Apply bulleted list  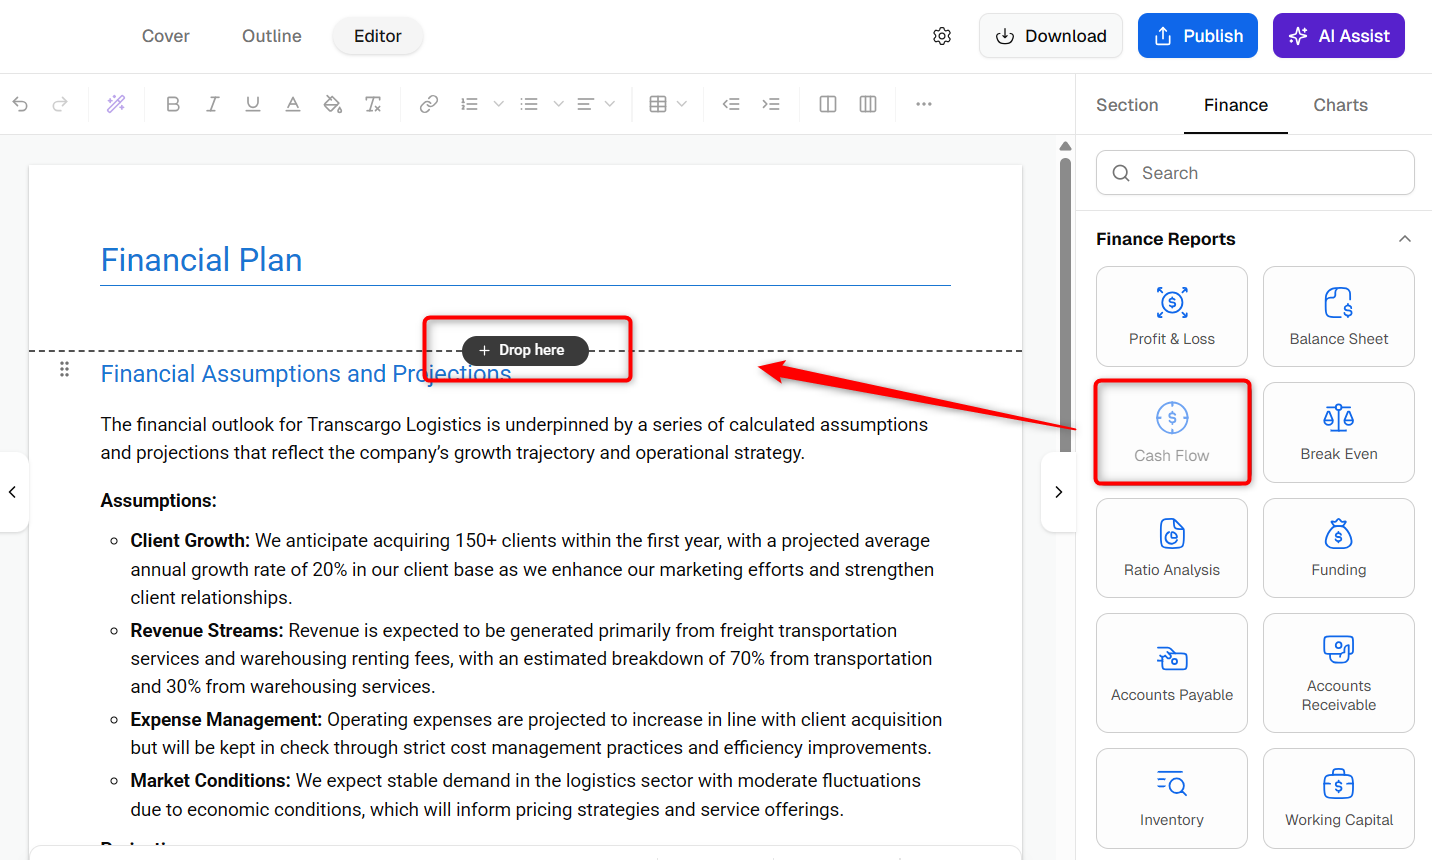(x=529, y=104)
